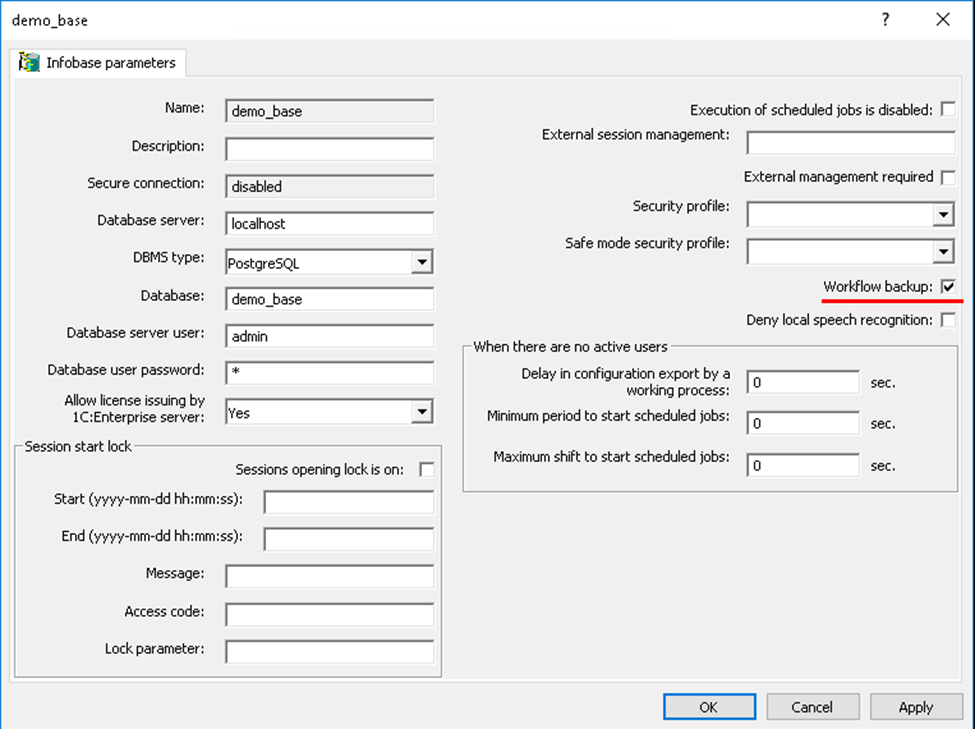Open the DBMS type dropdown

(423, 263)
